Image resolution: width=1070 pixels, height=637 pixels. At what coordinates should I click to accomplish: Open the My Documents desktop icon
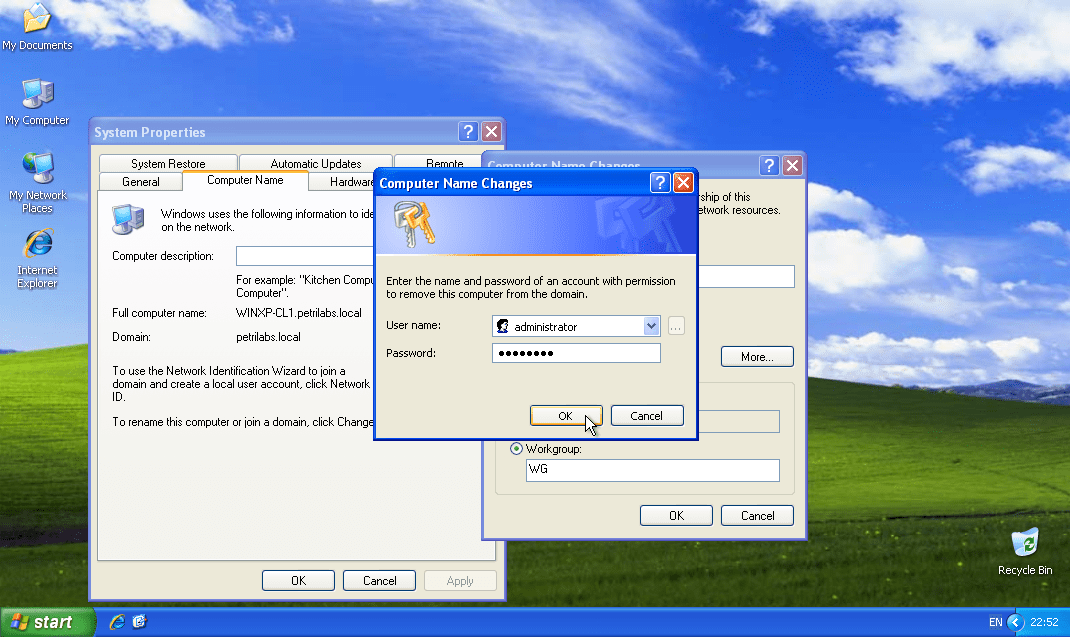[x=37, y=26]
